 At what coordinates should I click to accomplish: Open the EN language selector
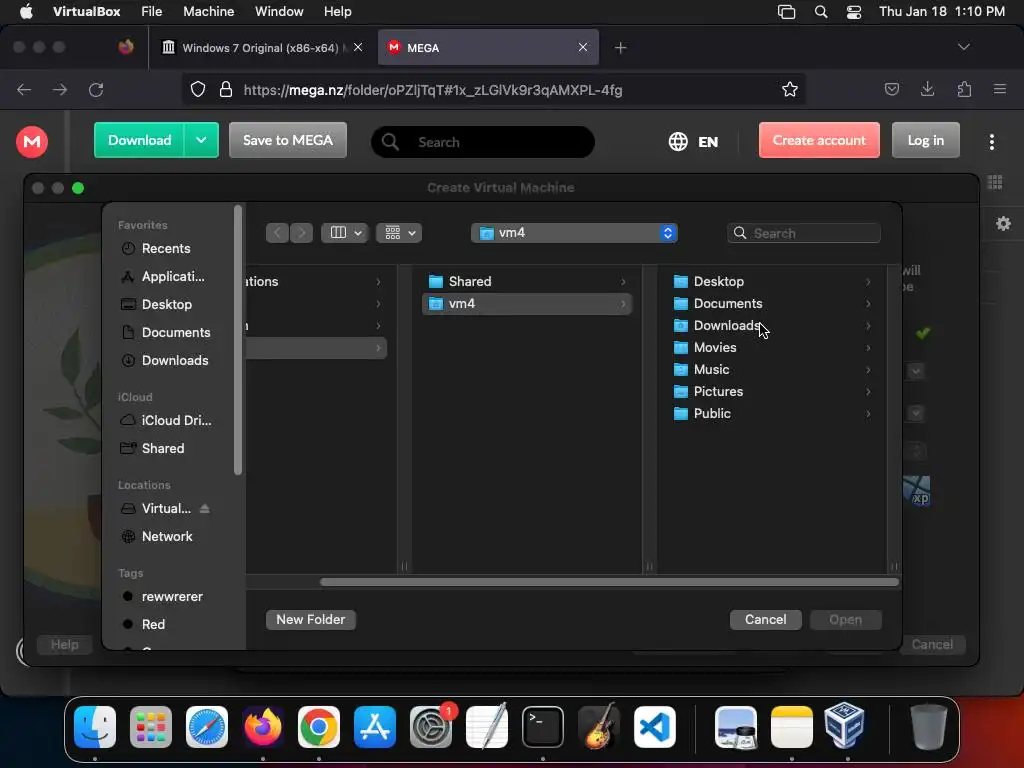tap(694, 142)
